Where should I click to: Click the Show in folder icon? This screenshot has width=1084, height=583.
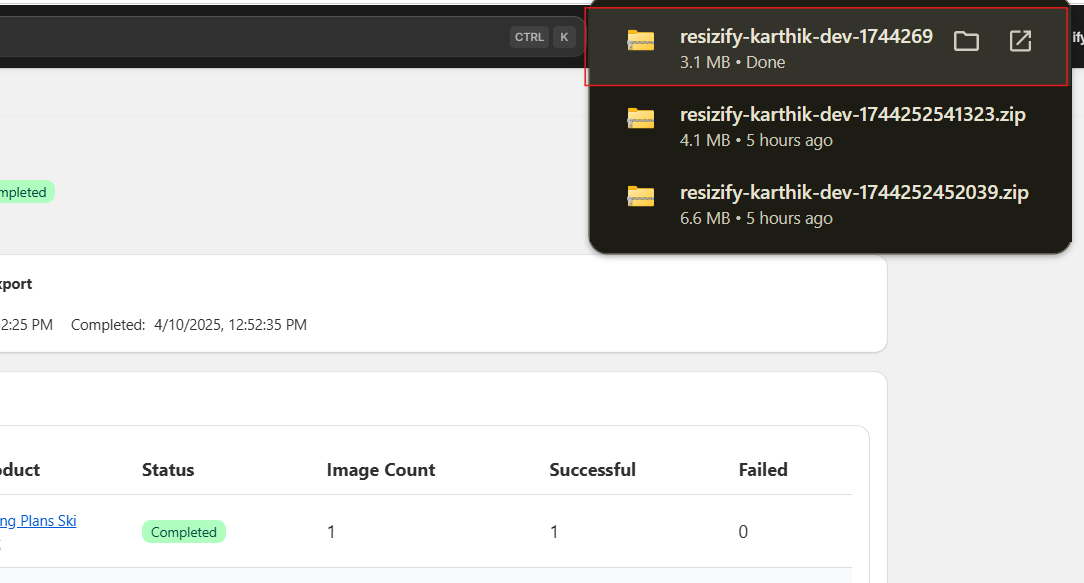966,40
